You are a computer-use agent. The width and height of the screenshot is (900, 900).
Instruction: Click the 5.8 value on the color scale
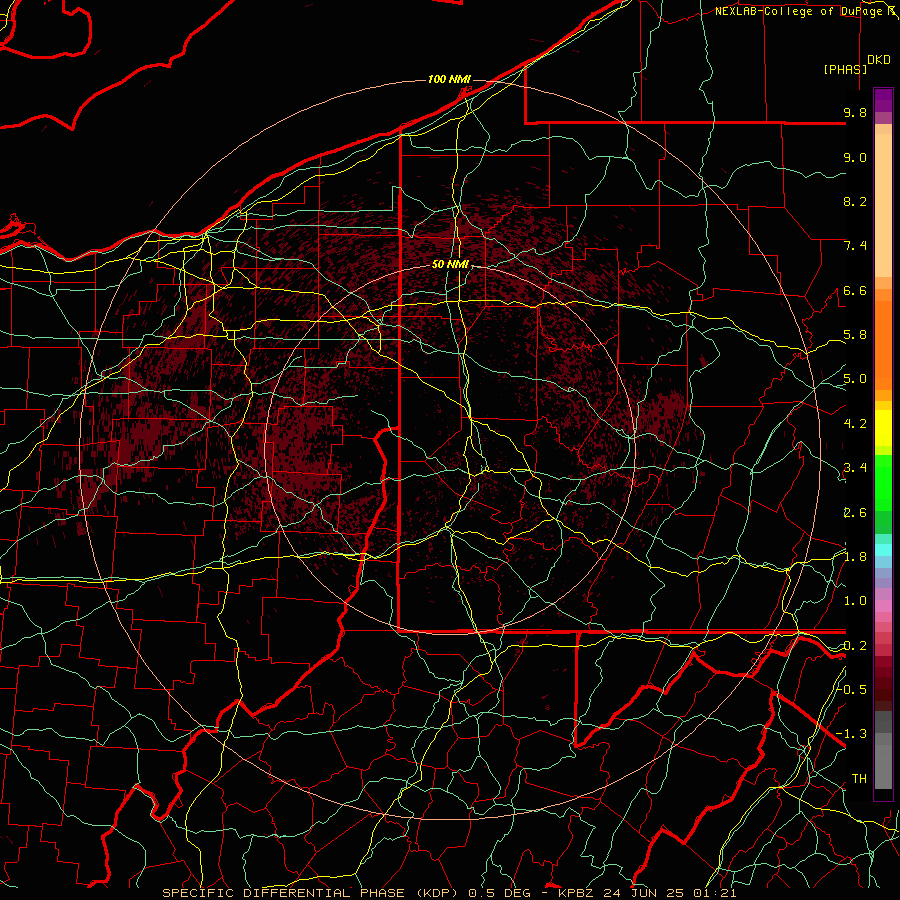(855, 335)
